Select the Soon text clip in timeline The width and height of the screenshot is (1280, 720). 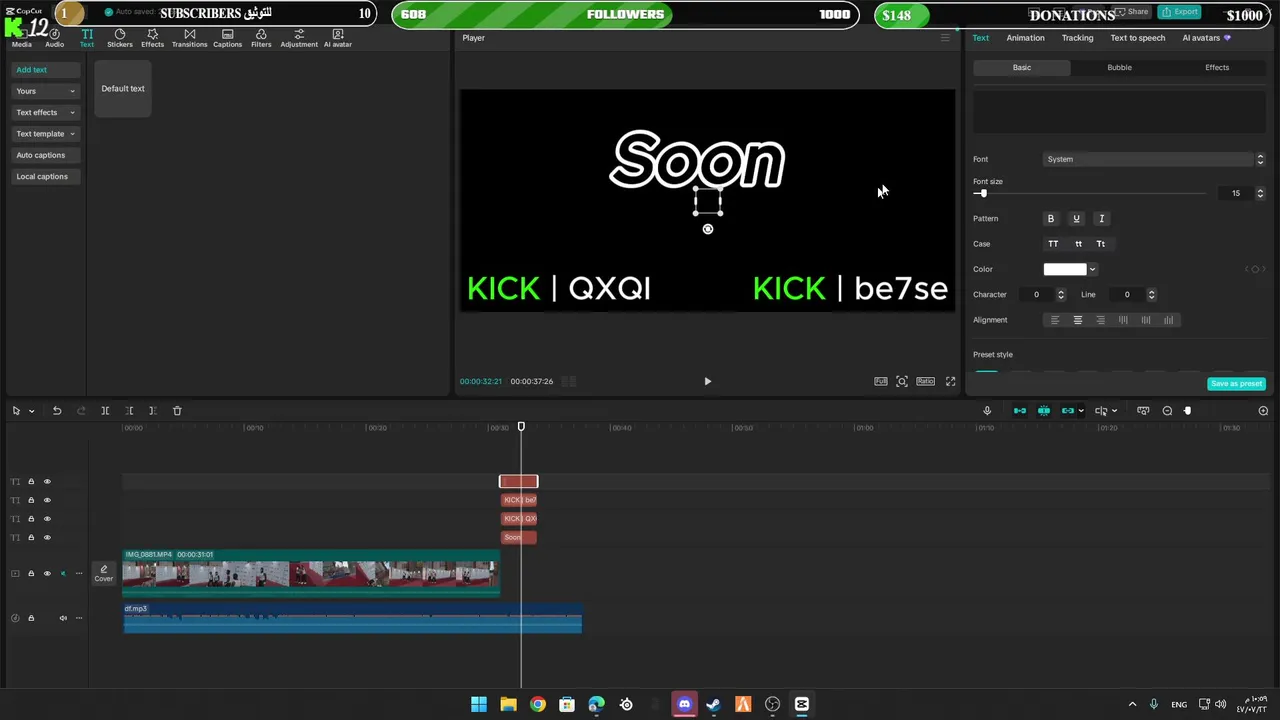519,538
